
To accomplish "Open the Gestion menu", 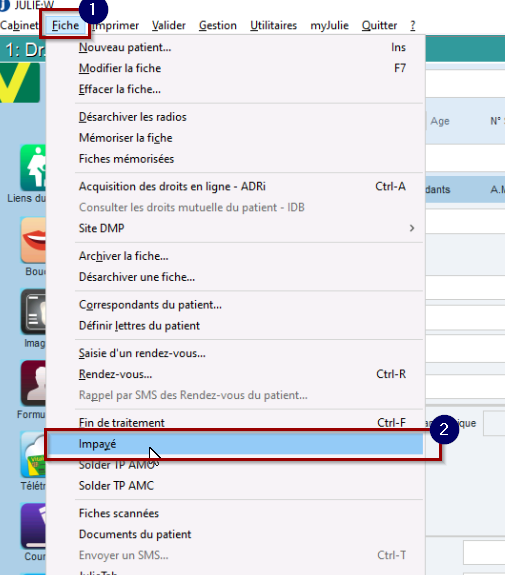I will 218,25.
